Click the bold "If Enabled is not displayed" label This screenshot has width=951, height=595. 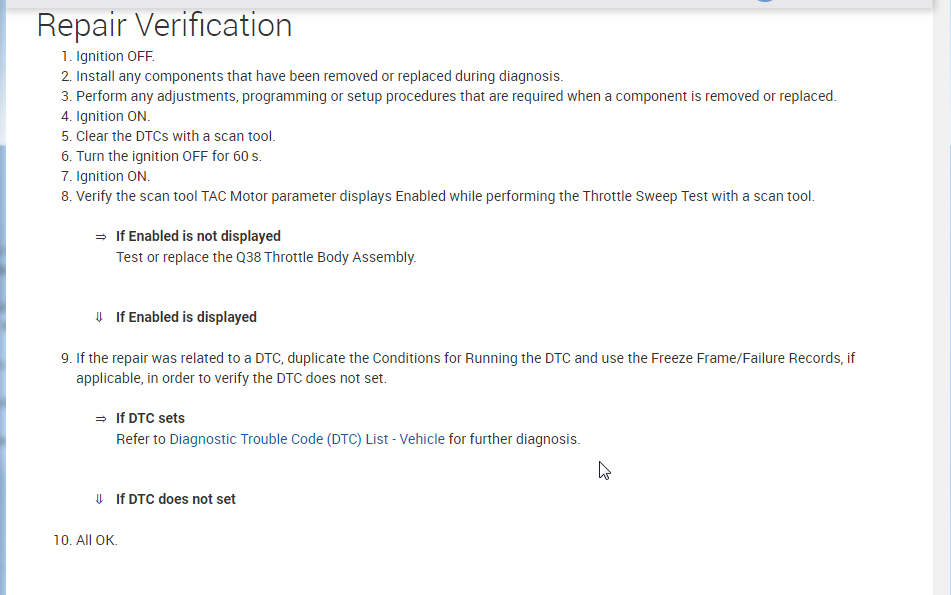198,237
